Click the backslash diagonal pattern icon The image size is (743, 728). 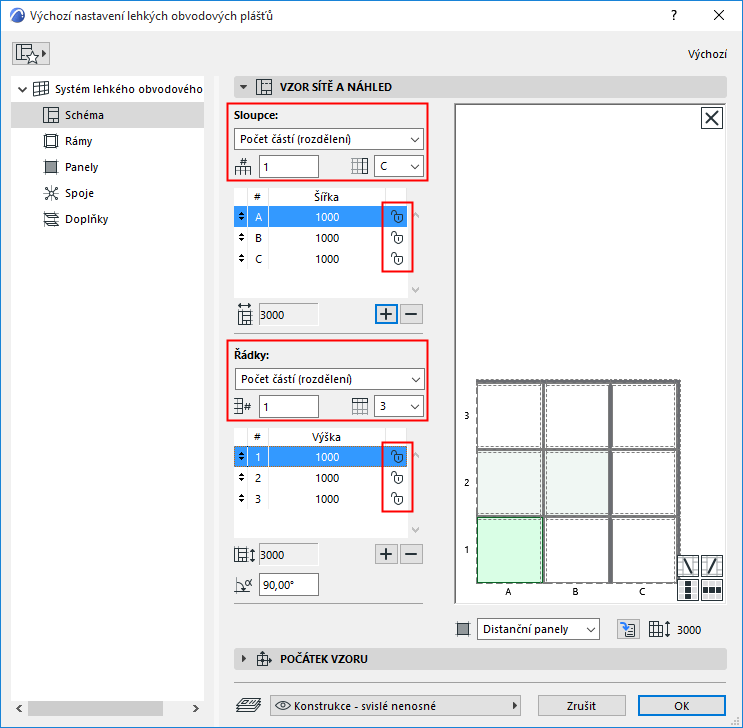[688, 566]
